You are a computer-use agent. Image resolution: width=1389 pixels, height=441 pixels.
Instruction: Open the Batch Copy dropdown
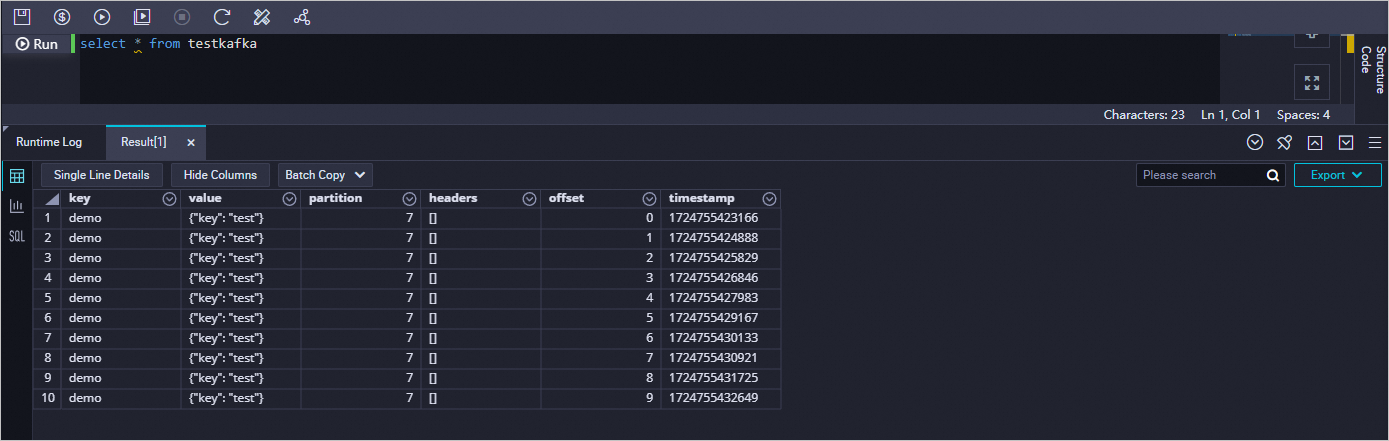coord(325,175)
